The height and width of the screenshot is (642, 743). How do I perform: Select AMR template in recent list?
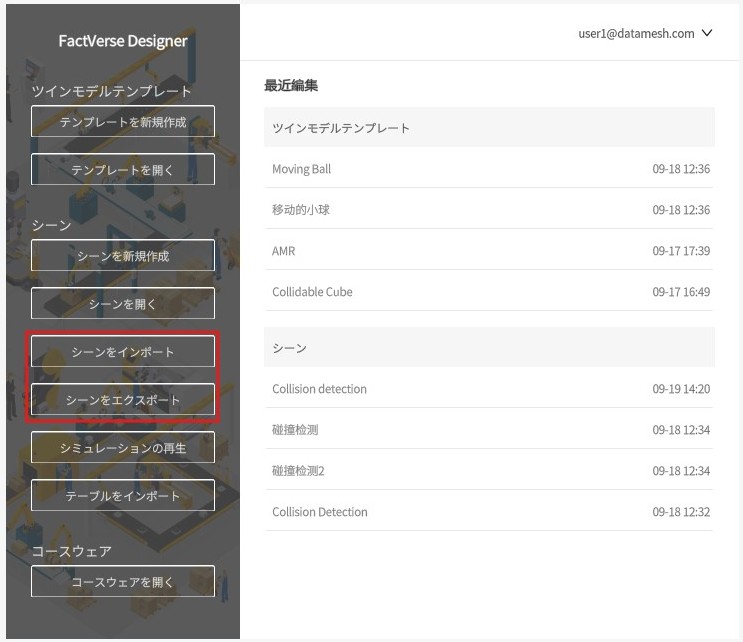tap(283, 251)
